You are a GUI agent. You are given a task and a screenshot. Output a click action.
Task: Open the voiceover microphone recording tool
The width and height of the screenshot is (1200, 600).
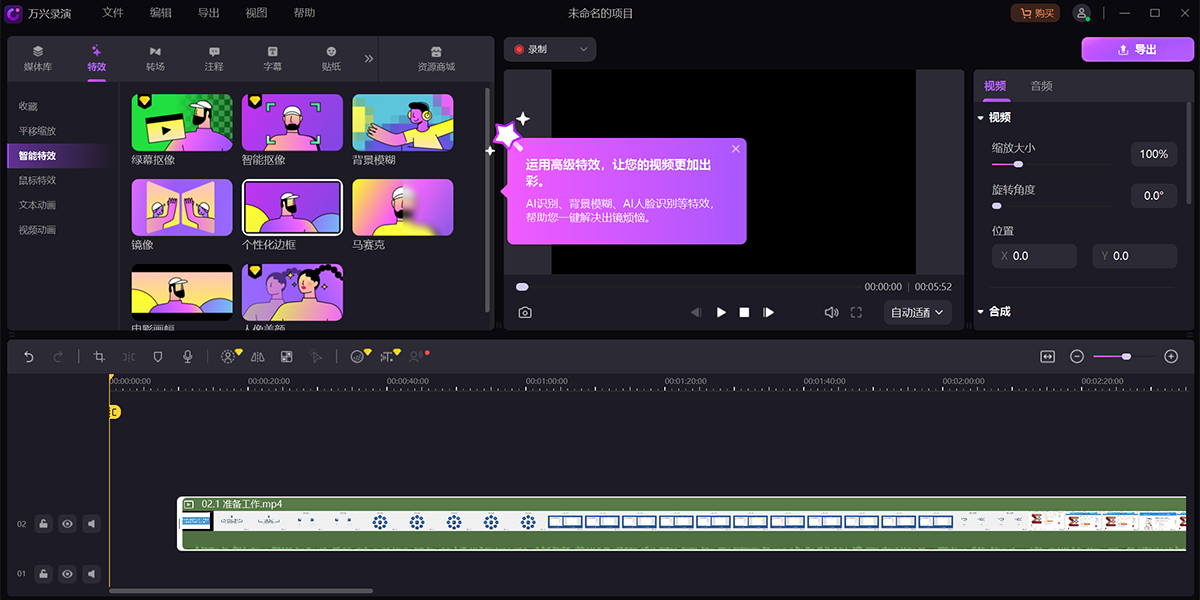point(187,356)
